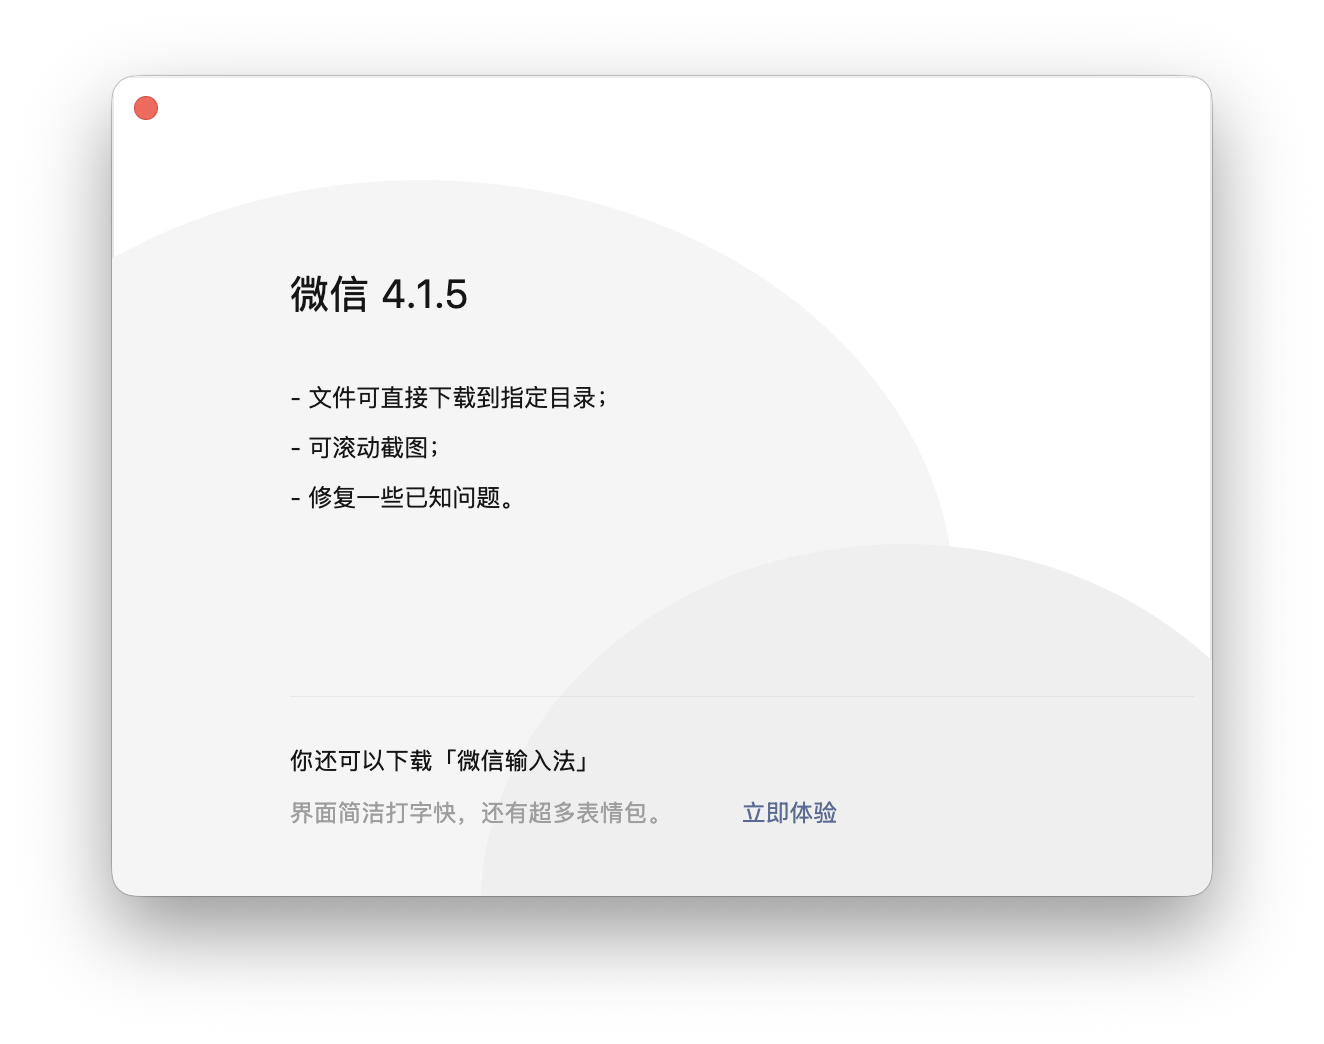1324x1044 pixels.
Task: Click the first changelog line about file downloads
Action: [452, 396]
